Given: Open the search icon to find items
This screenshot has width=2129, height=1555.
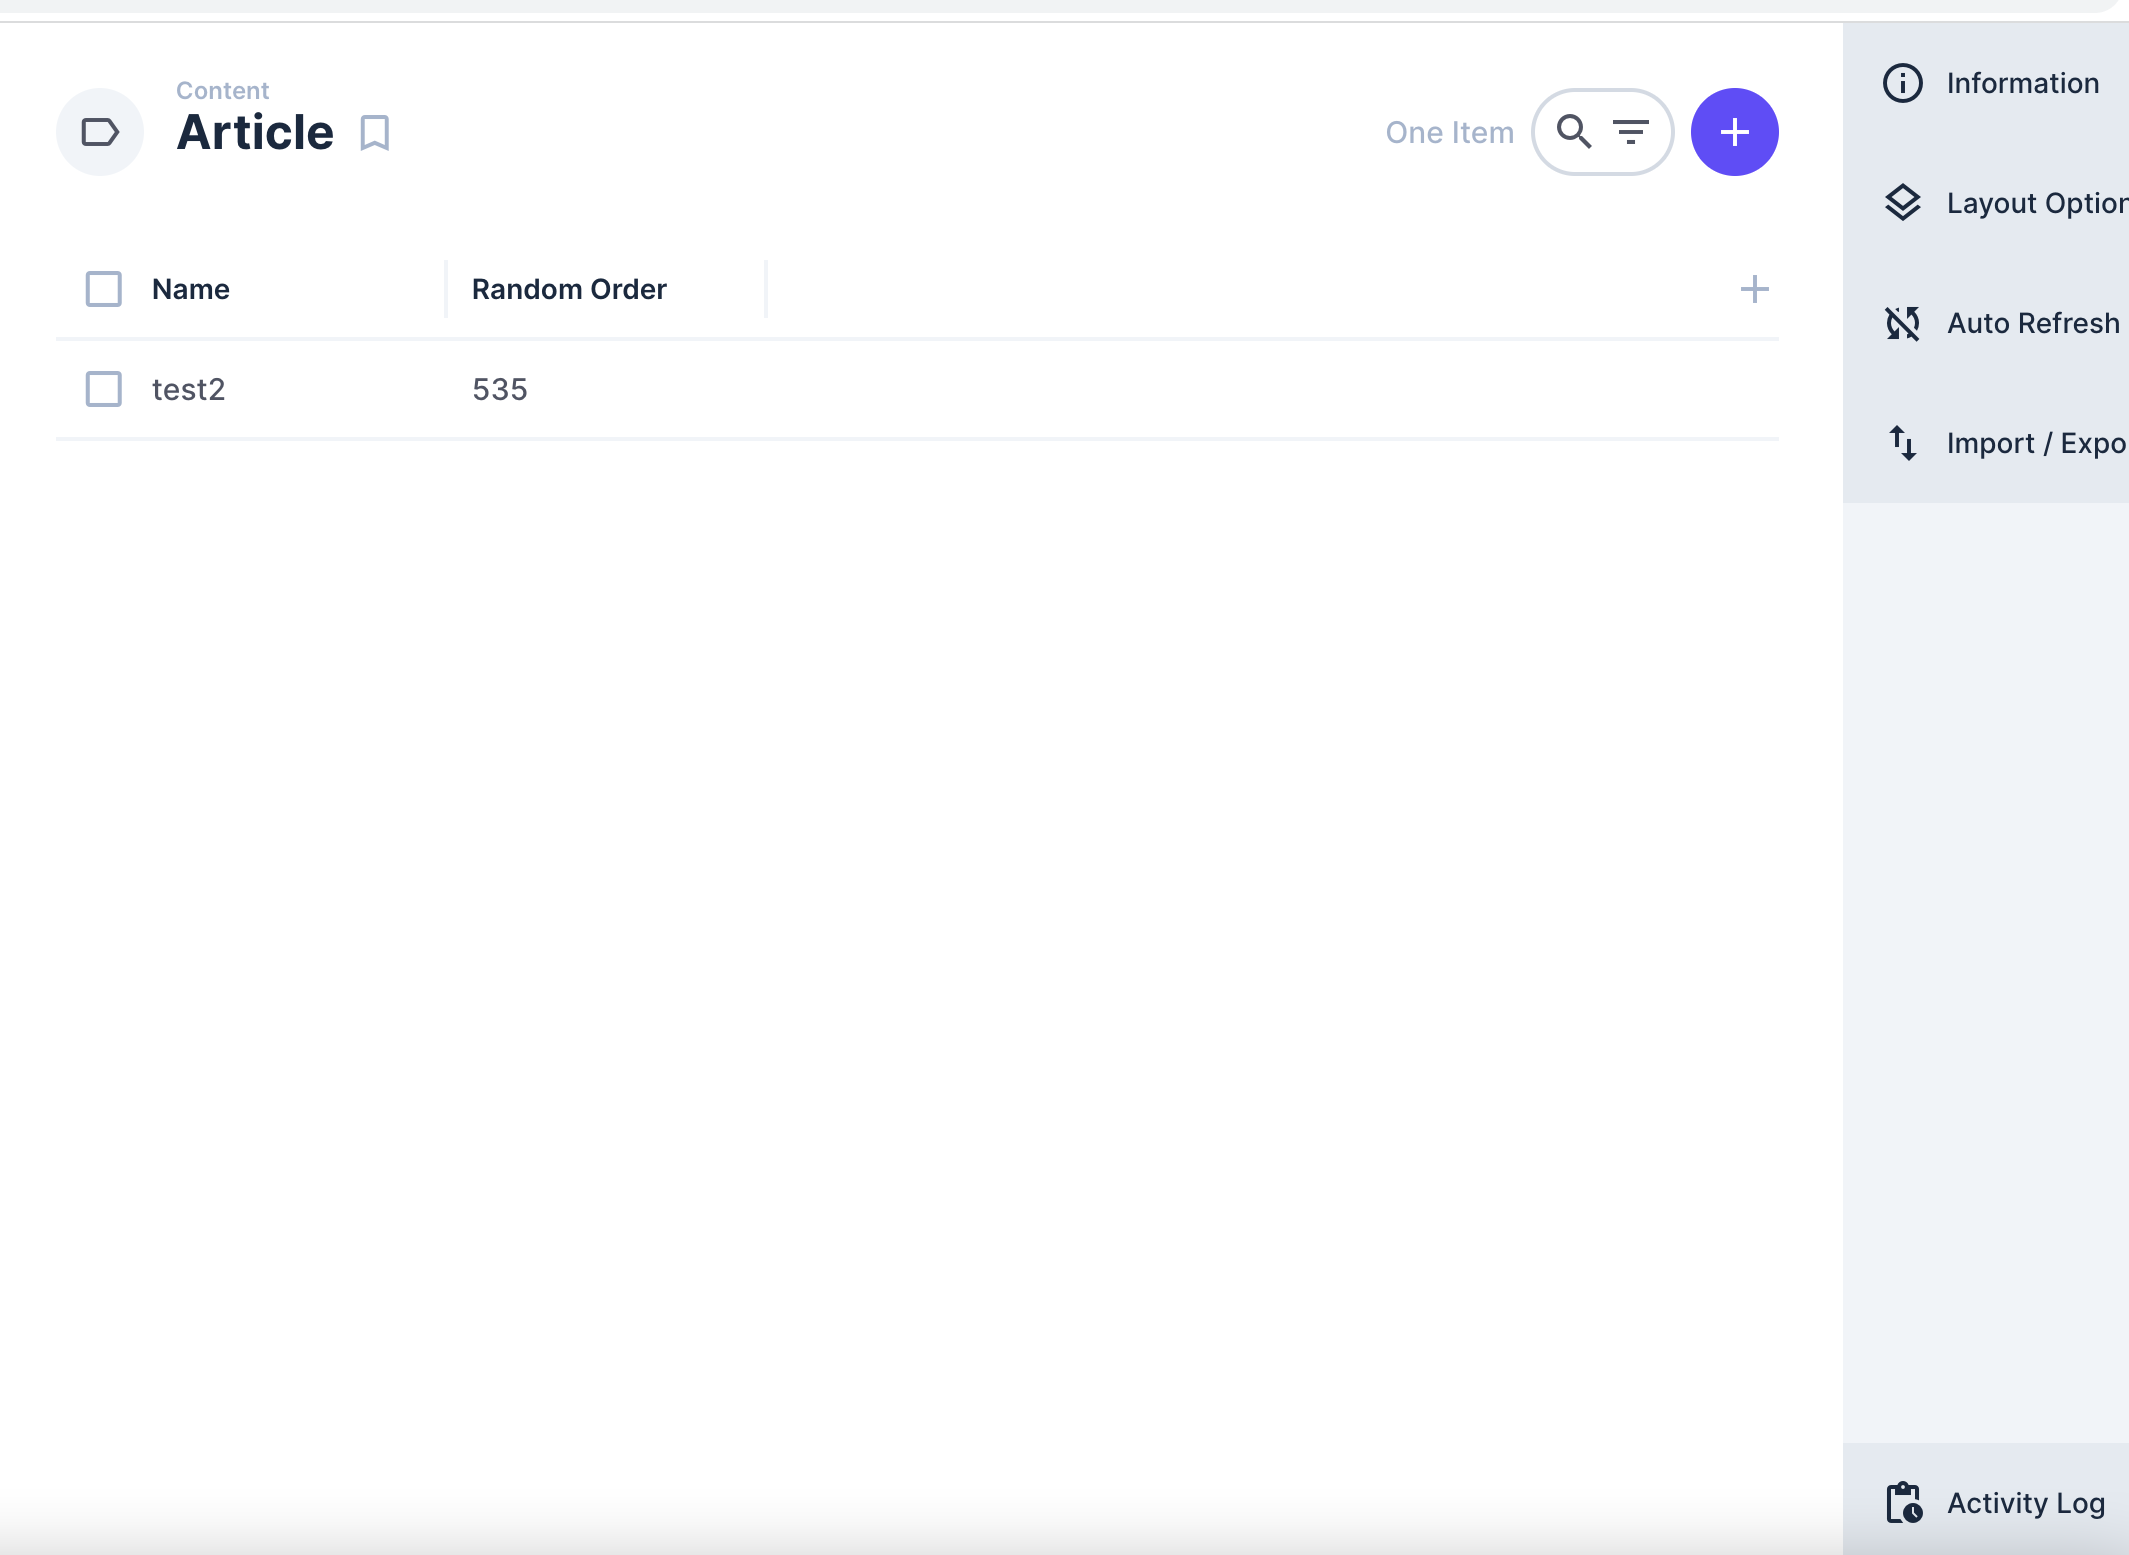Looking at the screenshot, I should (x=1573, y=131).
